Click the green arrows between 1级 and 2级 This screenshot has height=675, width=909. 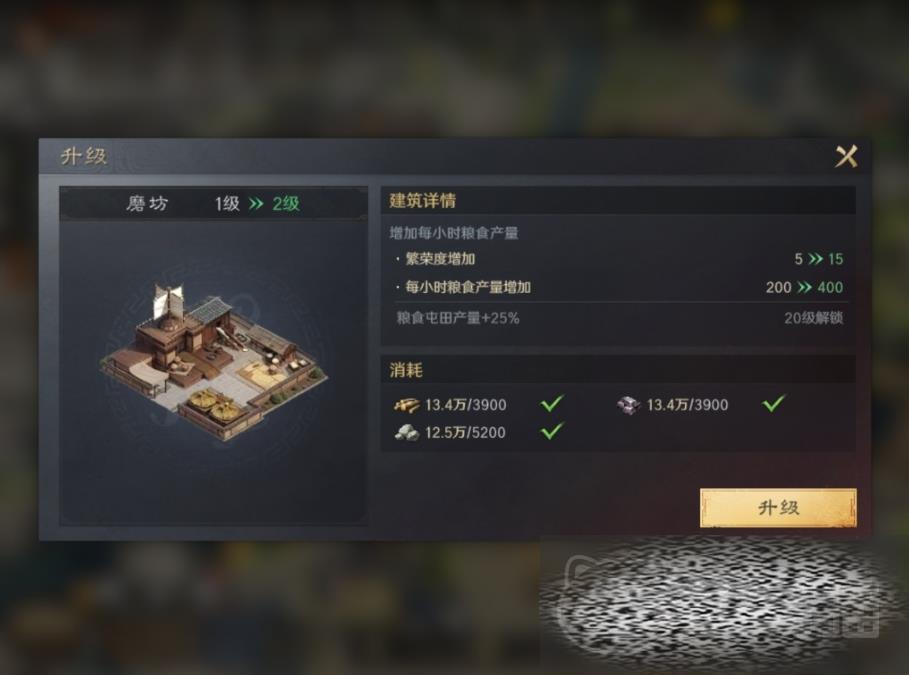tap(256, 204)
